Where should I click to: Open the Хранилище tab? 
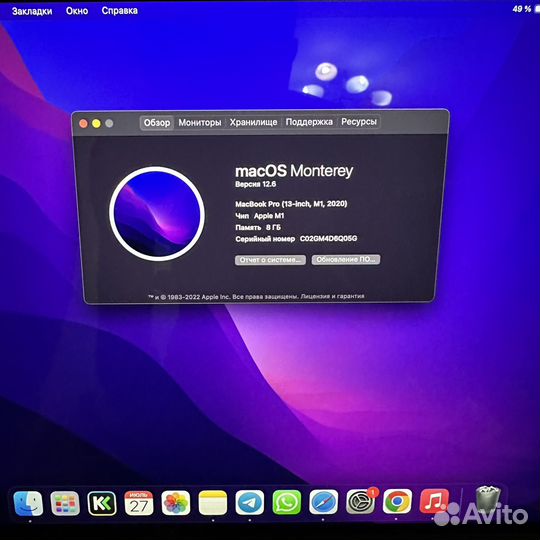pyautogui.click(x=253, y=122)
